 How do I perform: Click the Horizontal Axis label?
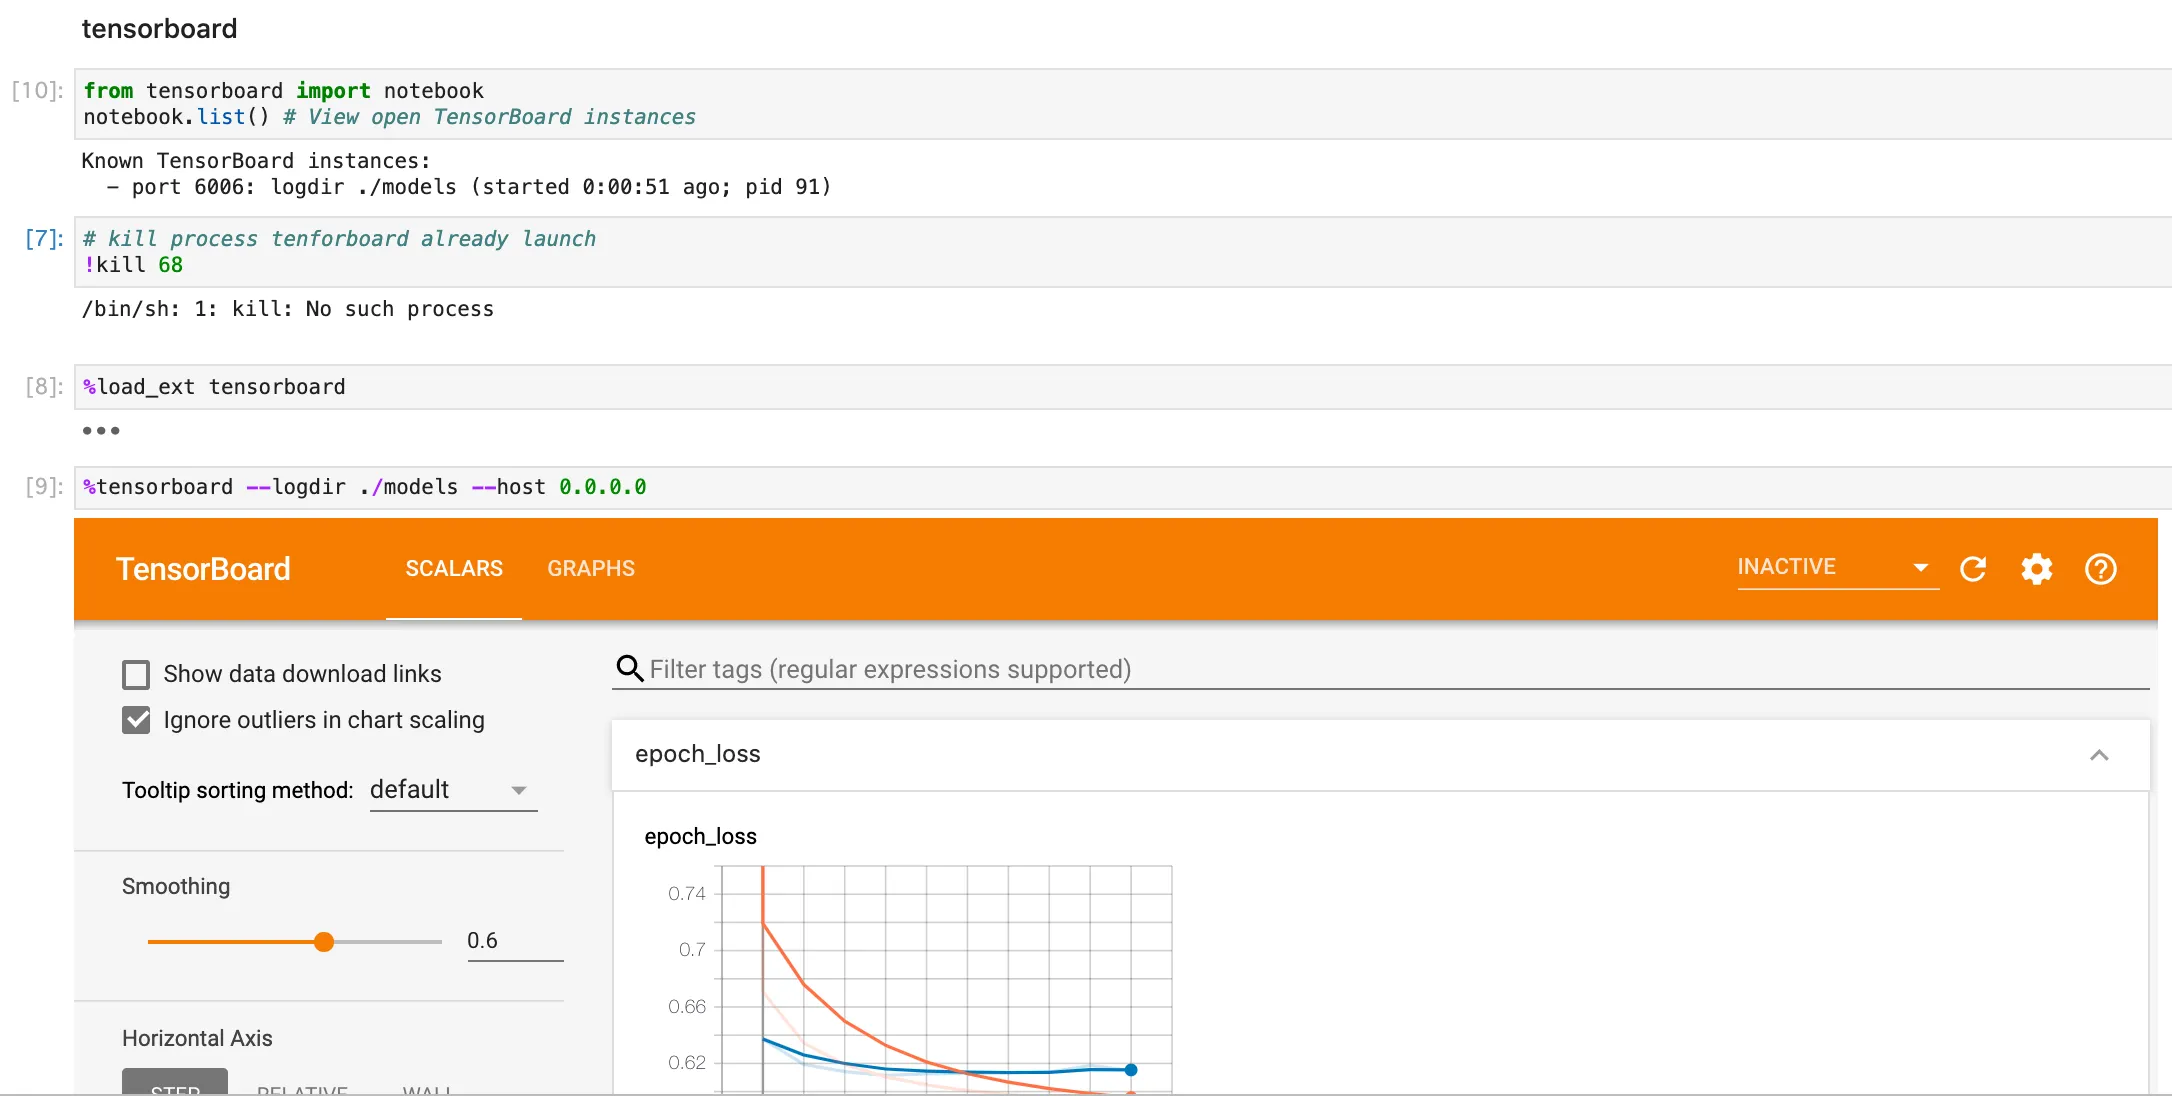pyautogui.click(x=197, y=1038)
